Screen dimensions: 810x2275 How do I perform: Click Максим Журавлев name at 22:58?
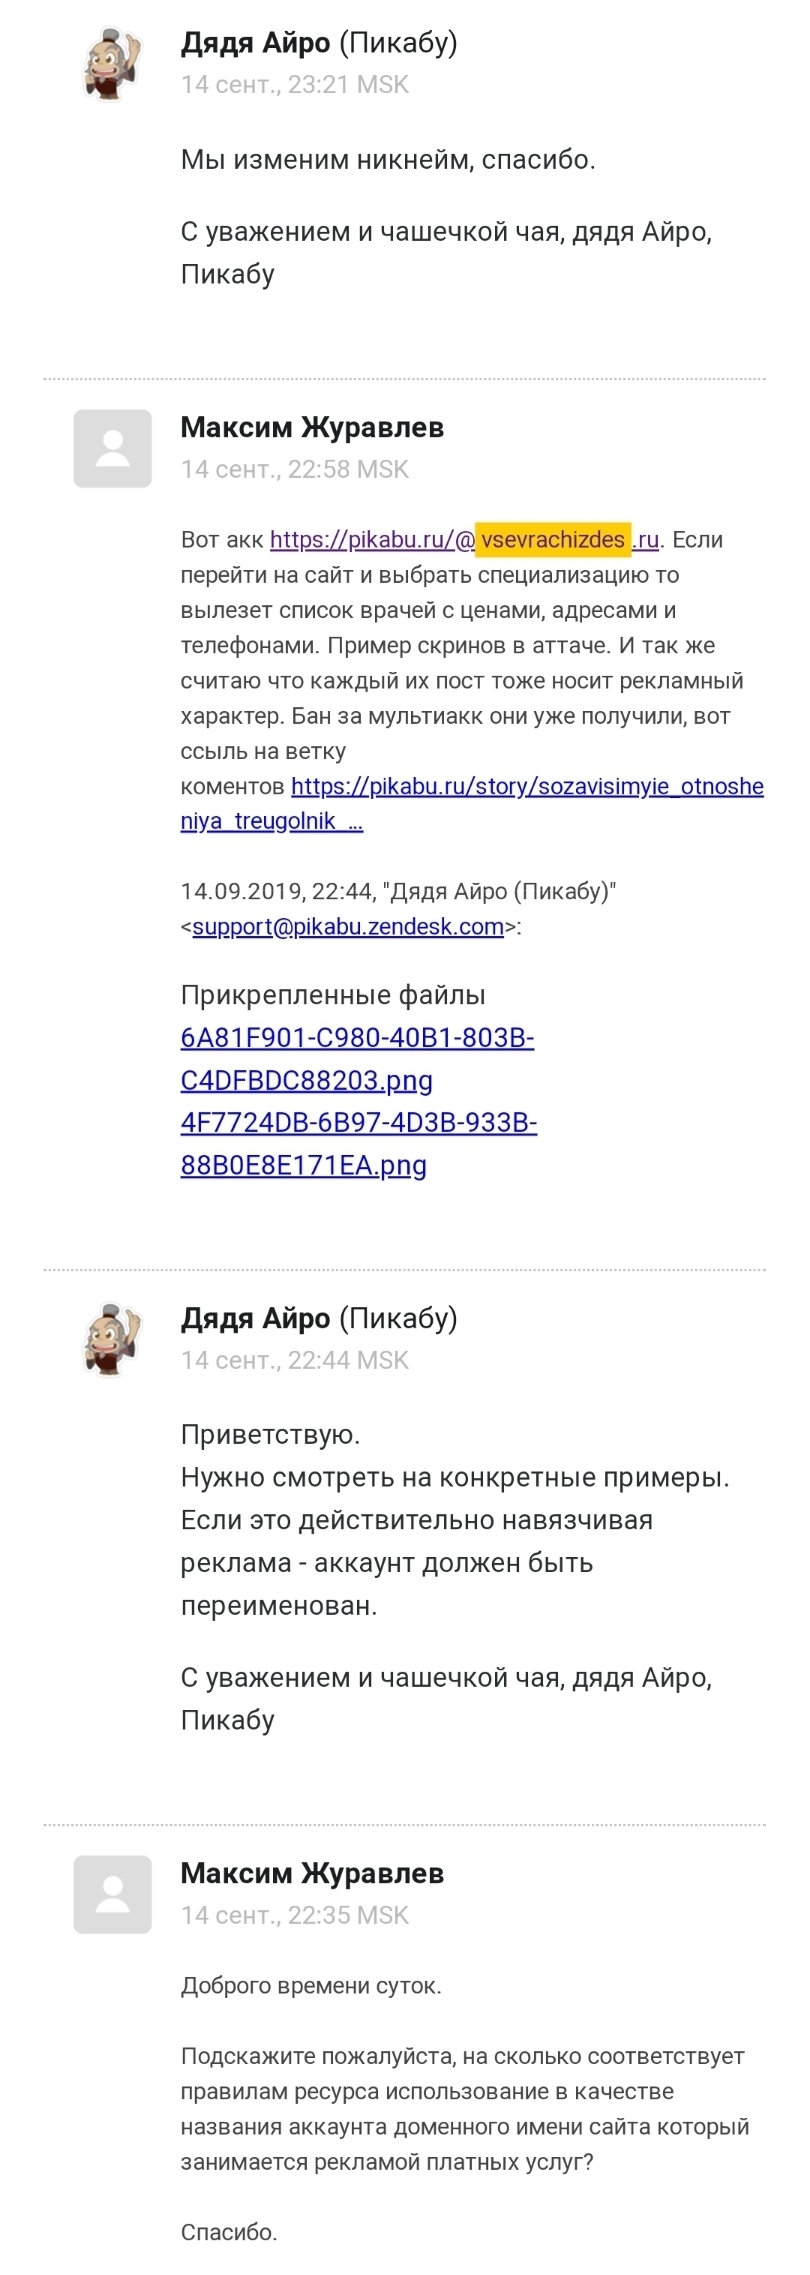[x=312, y=428]
